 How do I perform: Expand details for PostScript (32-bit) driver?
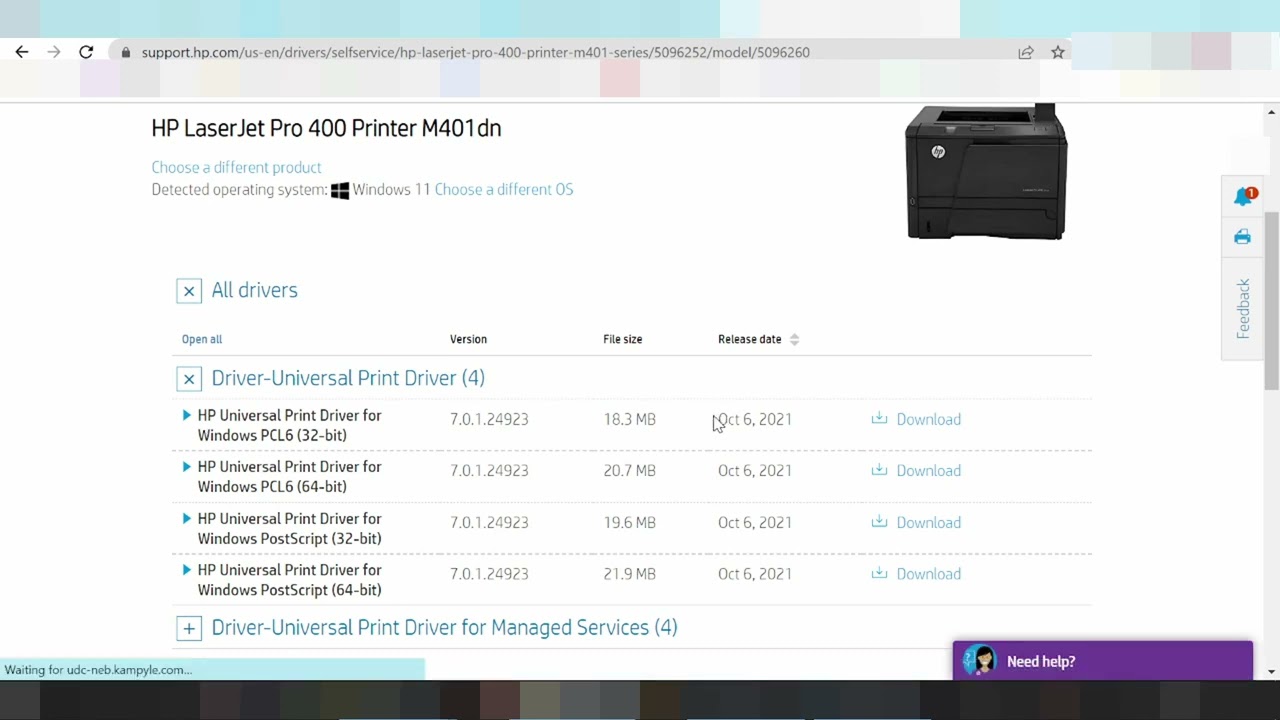click(x=186, y=518)
